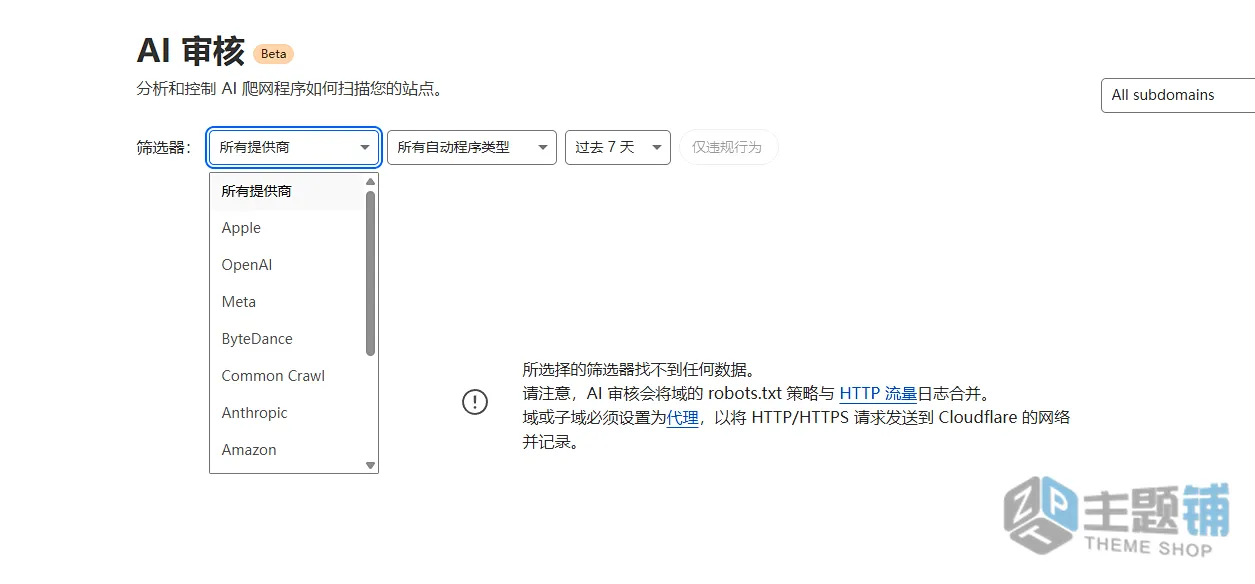Click the provider list scroll-up arrow
The width and height of the screenshot is (1255, 584).
[371, 181]
